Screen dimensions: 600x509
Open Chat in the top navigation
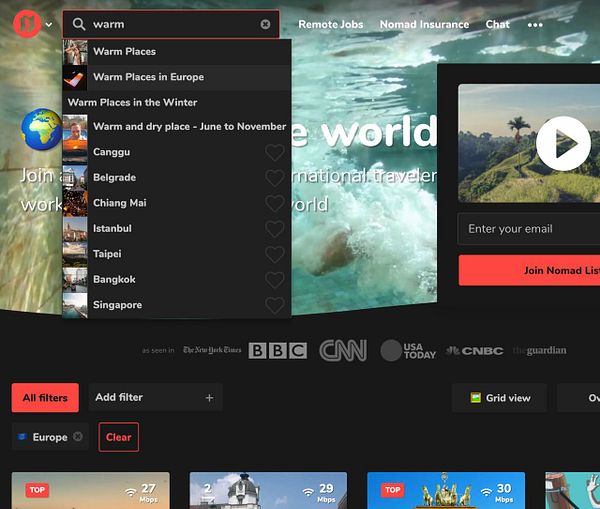click(x=497, y=24)
